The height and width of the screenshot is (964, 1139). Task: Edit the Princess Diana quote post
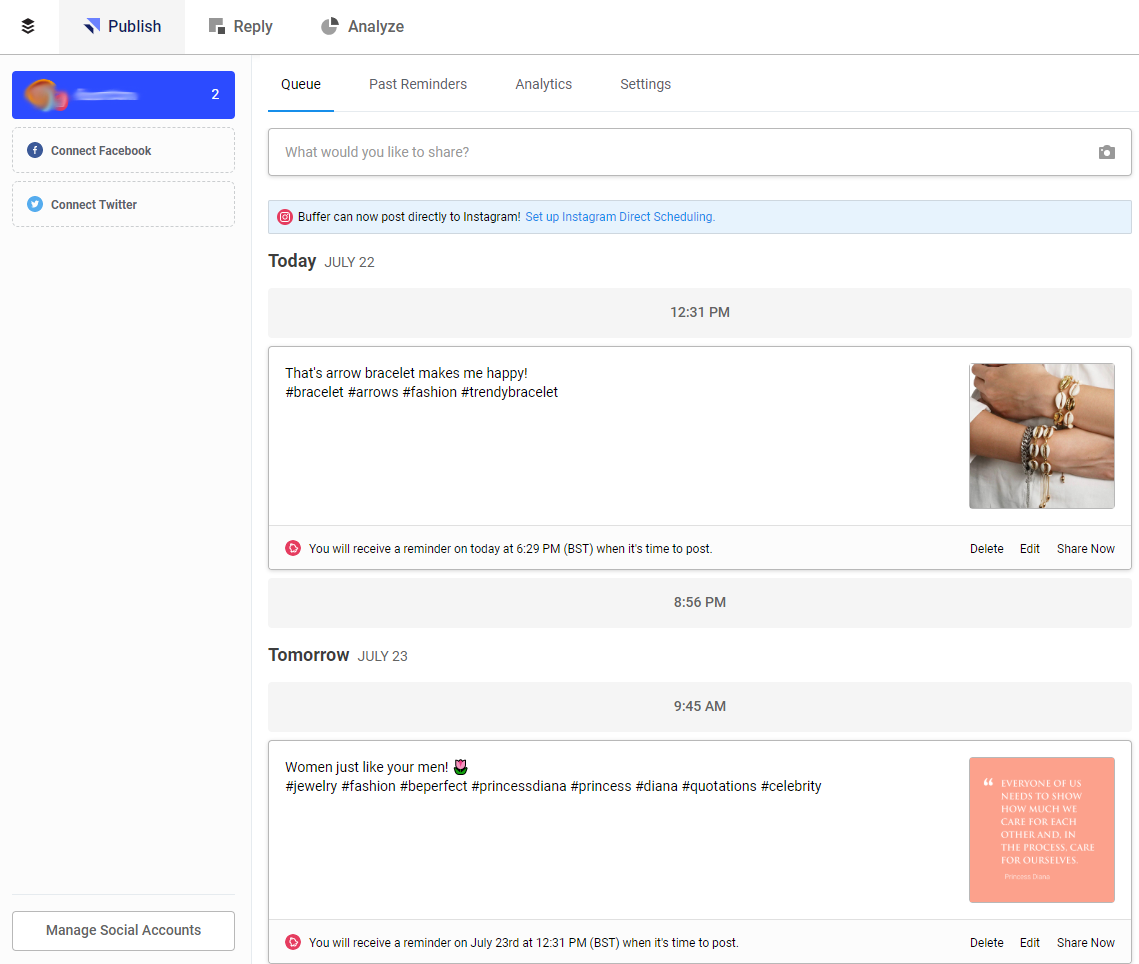click(x=1029, y=943)
